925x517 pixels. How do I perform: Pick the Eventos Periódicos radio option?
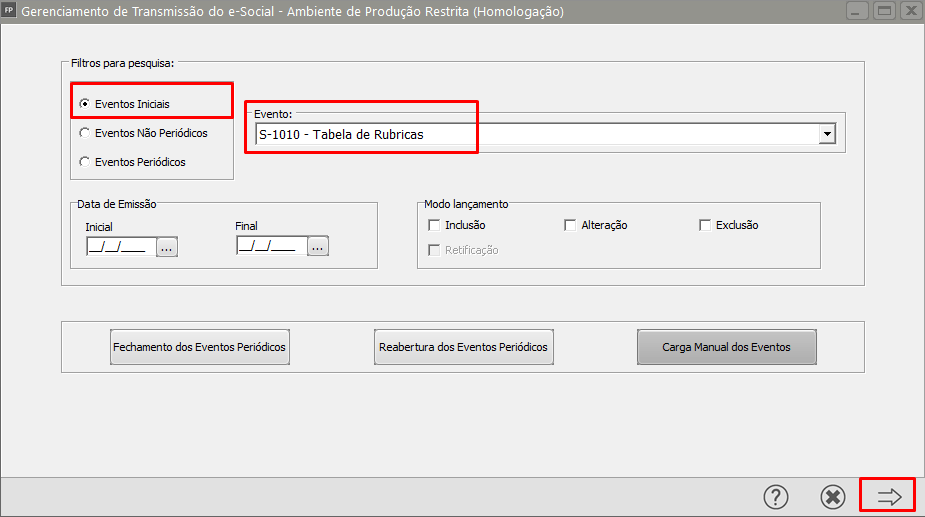pyautogui.click(x=85, y=161)
